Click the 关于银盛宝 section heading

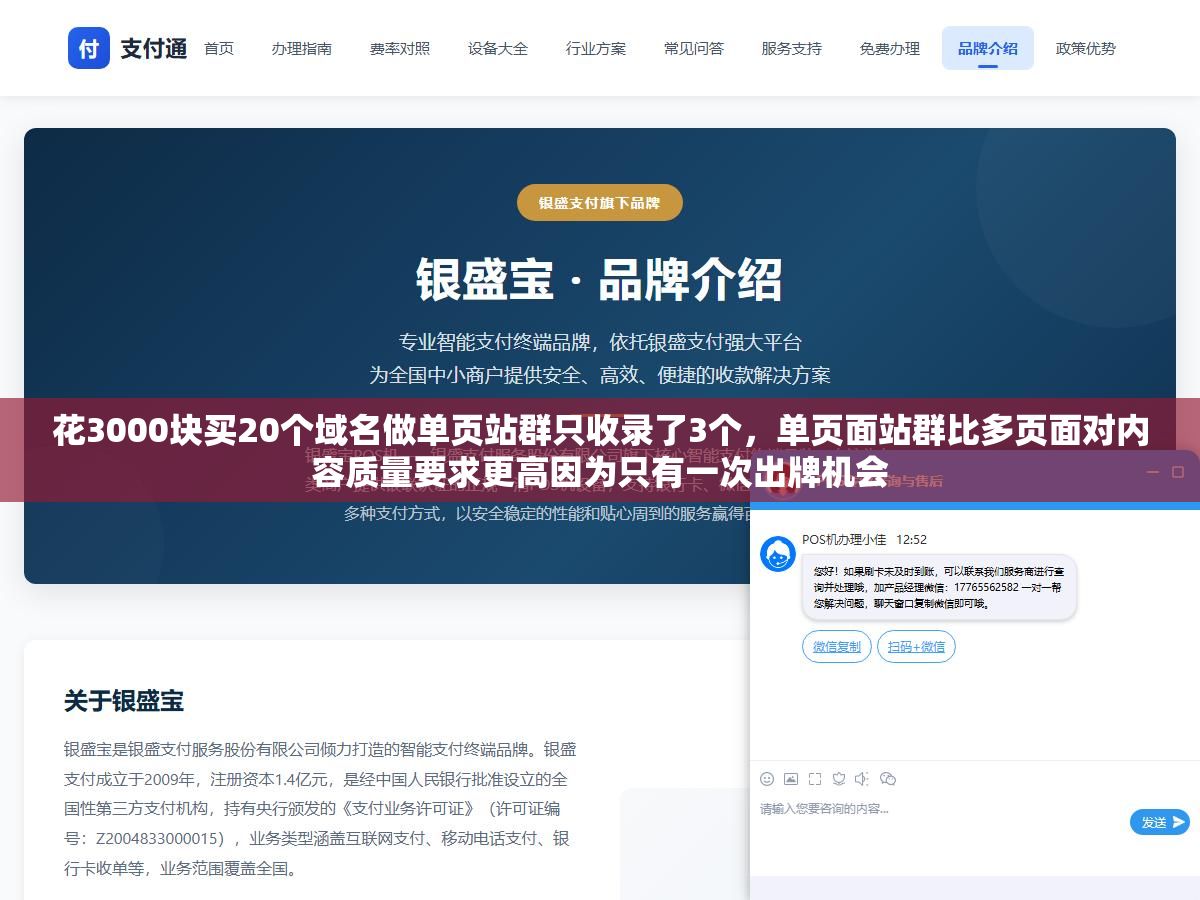(124, 701)
